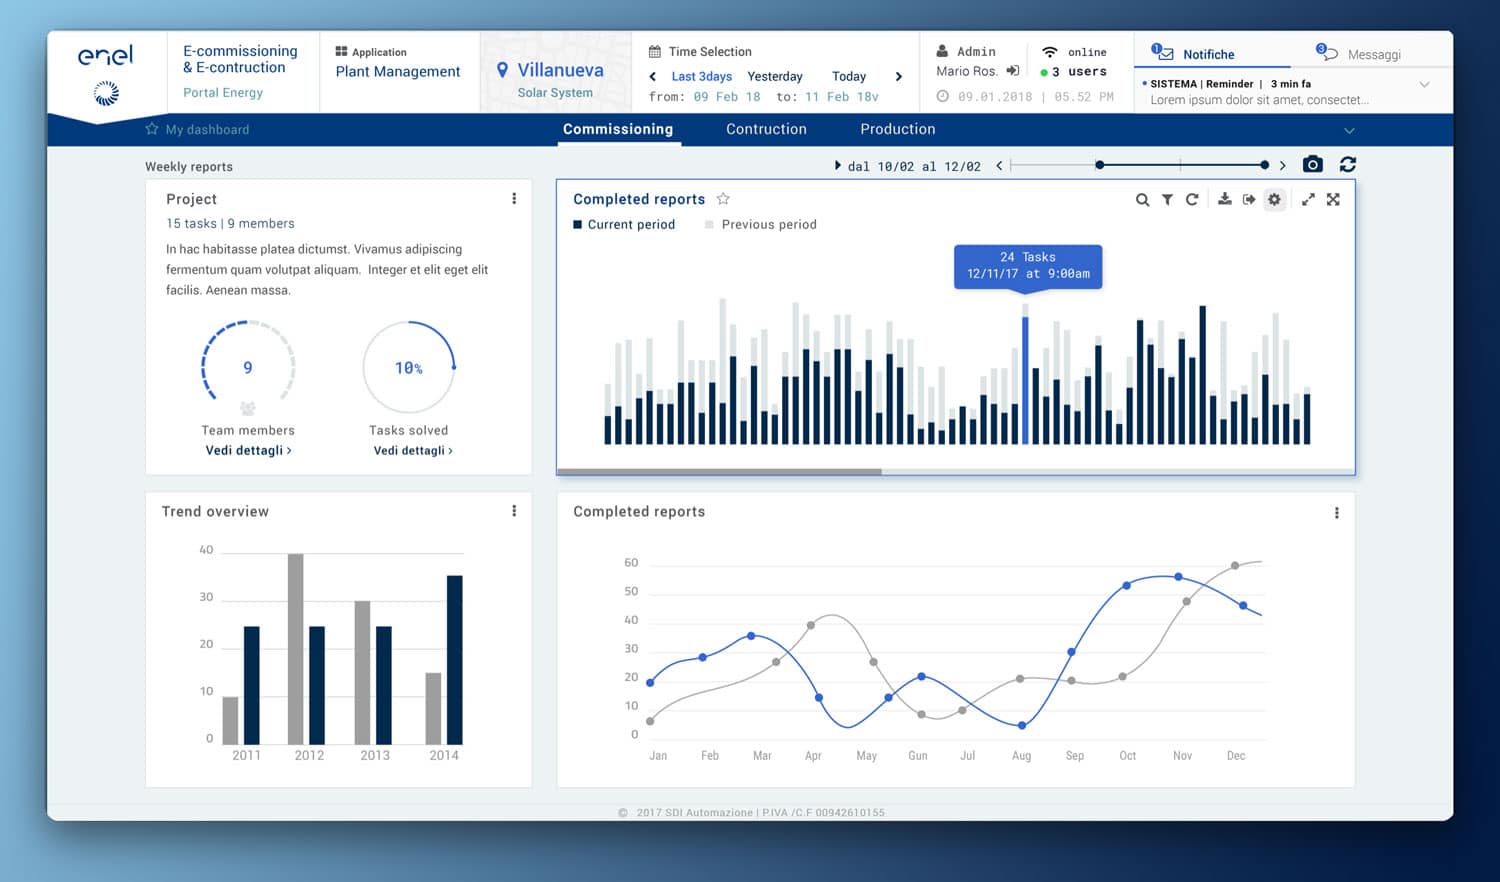The image size is (1500, 882).
Task: Take a snapshot with the camera icon
Action: [x=1313, y=164]
